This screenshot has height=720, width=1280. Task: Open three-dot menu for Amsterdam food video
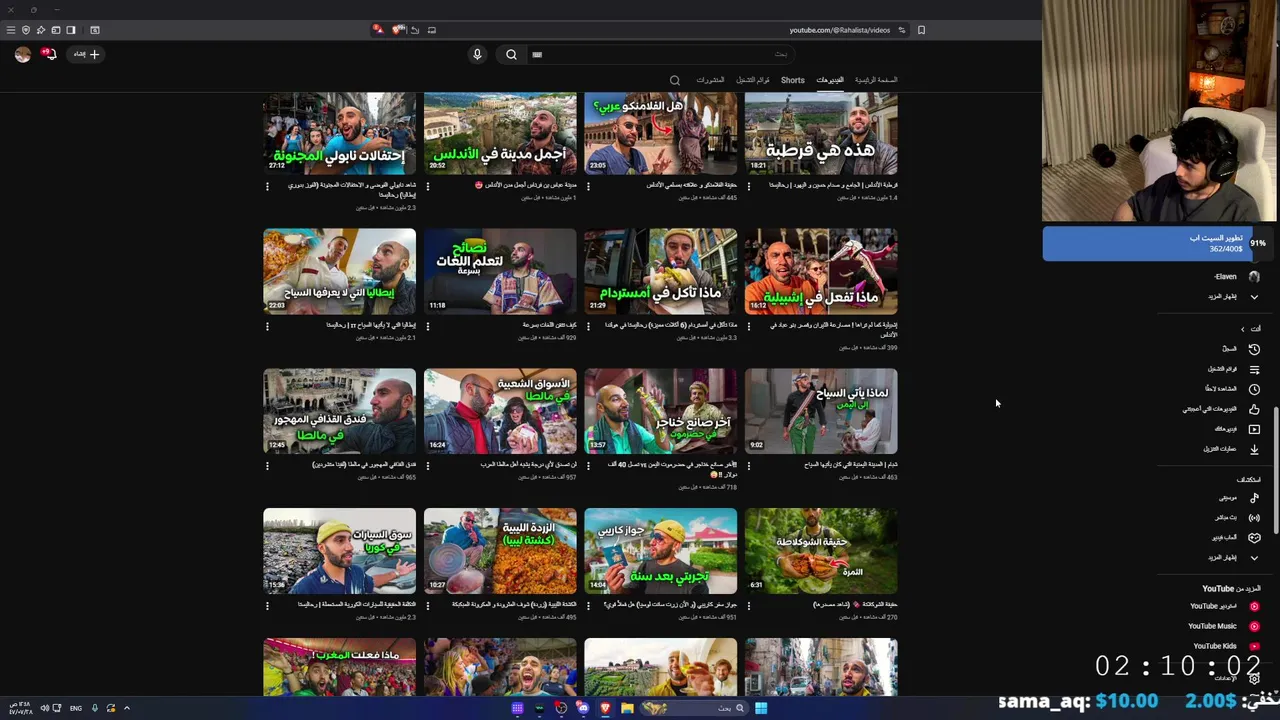[x=587, y=326]
